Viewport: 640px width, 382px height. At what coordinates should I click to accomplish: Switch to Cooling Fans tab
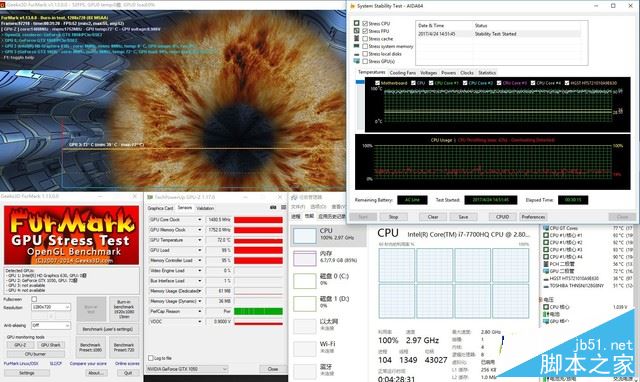pyautogui.click(x=402, y=73)
